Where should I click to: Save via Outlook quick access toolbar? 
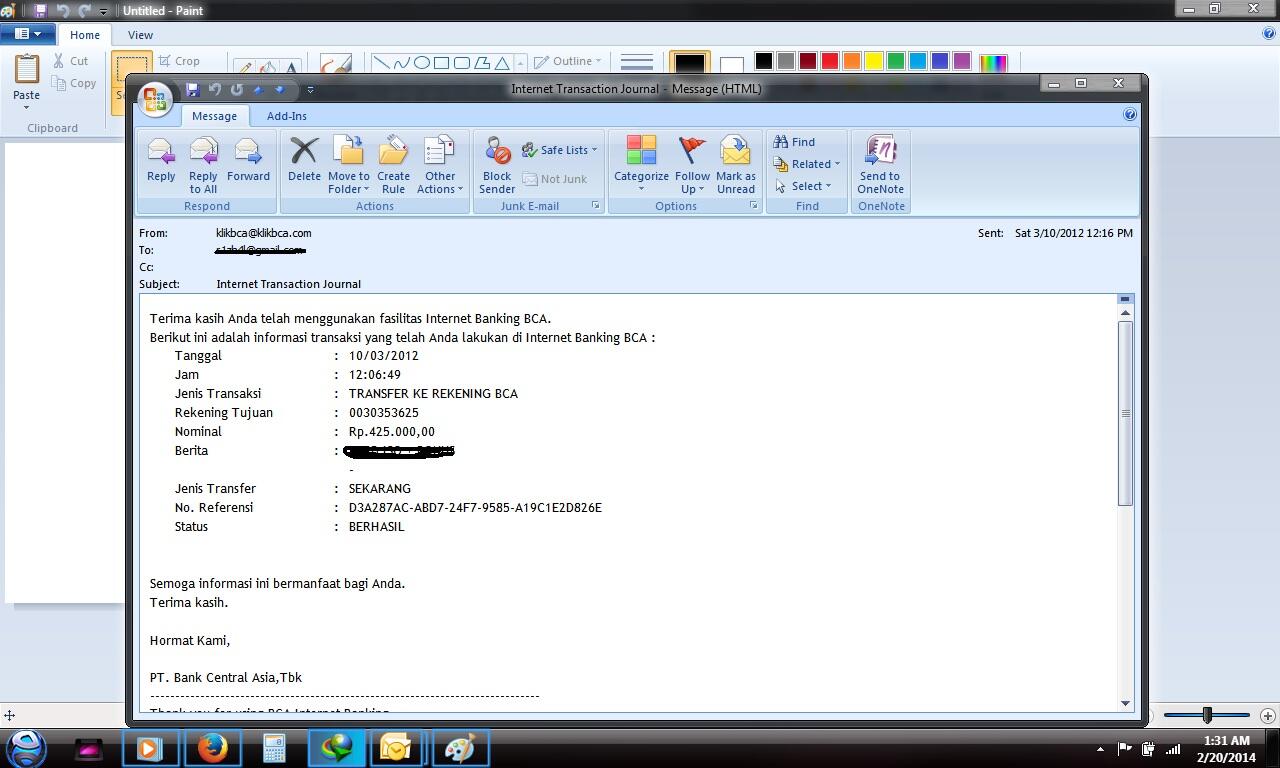[192, 89]
